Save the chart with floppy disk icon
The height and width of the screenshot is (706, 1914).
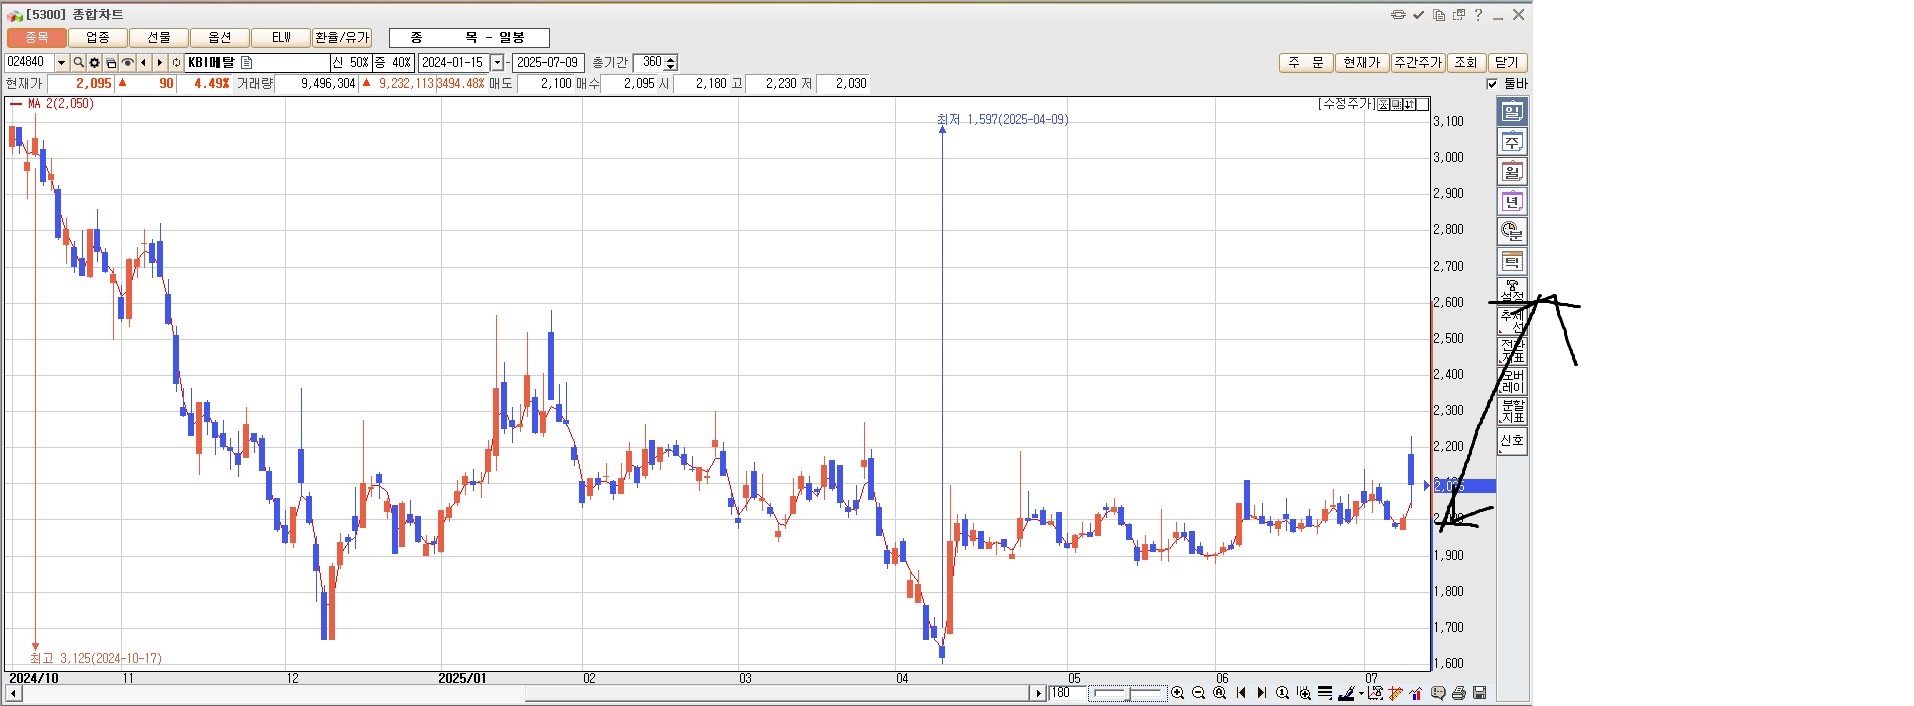(x=1480, y=693)
